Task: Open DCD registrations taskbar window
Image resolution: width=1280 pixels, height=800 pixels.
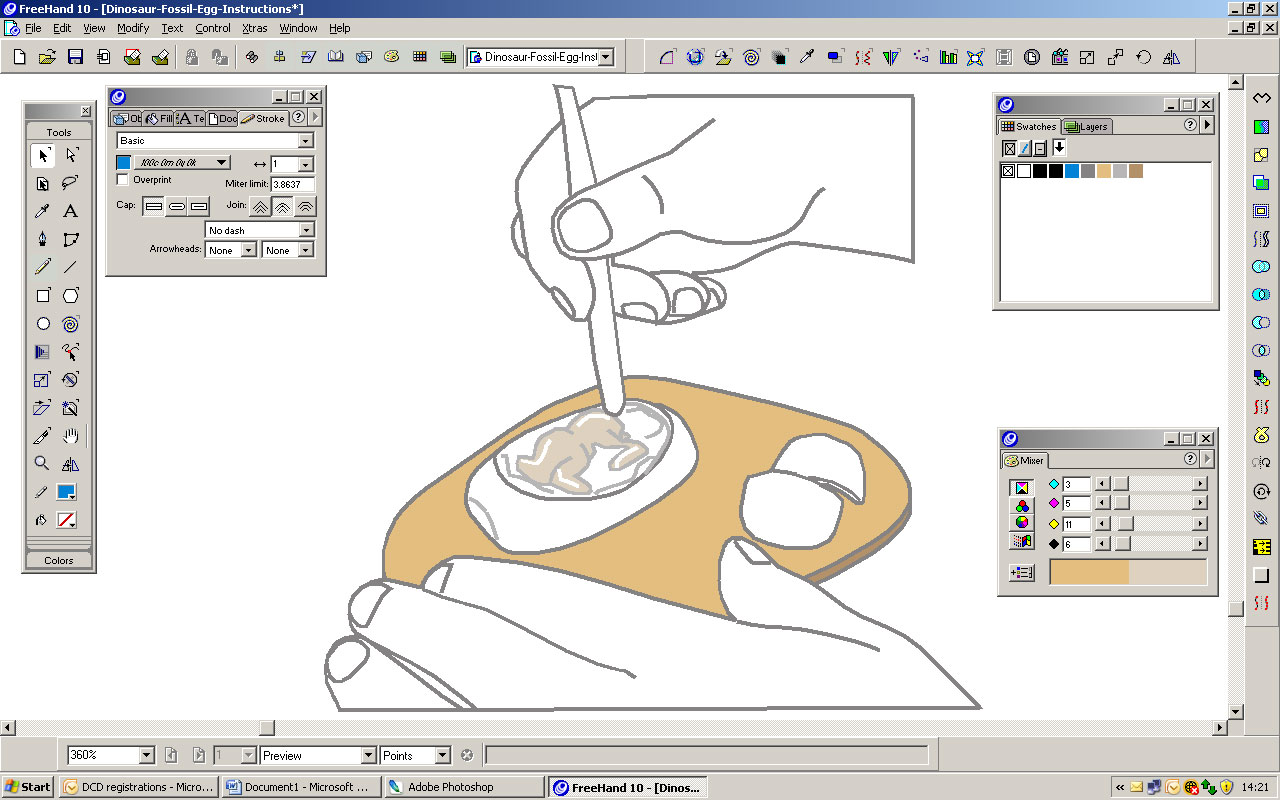Action: 139,787
